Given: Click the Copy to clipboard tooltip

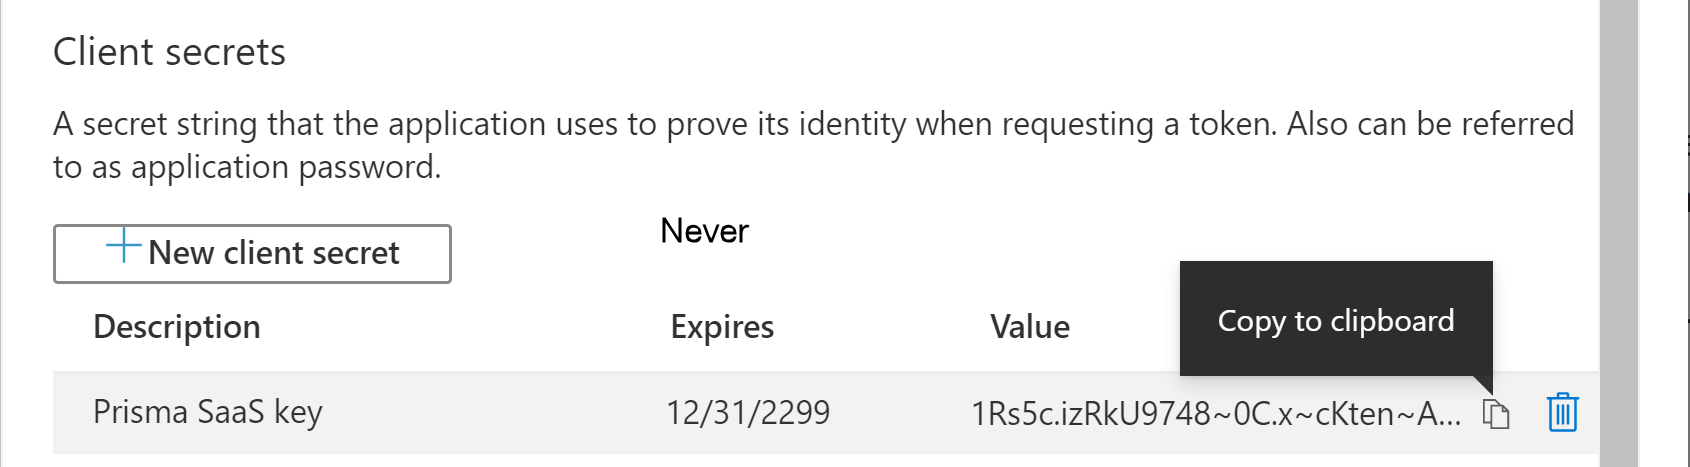Looking at the screenshot, I should pos(1335,320).
